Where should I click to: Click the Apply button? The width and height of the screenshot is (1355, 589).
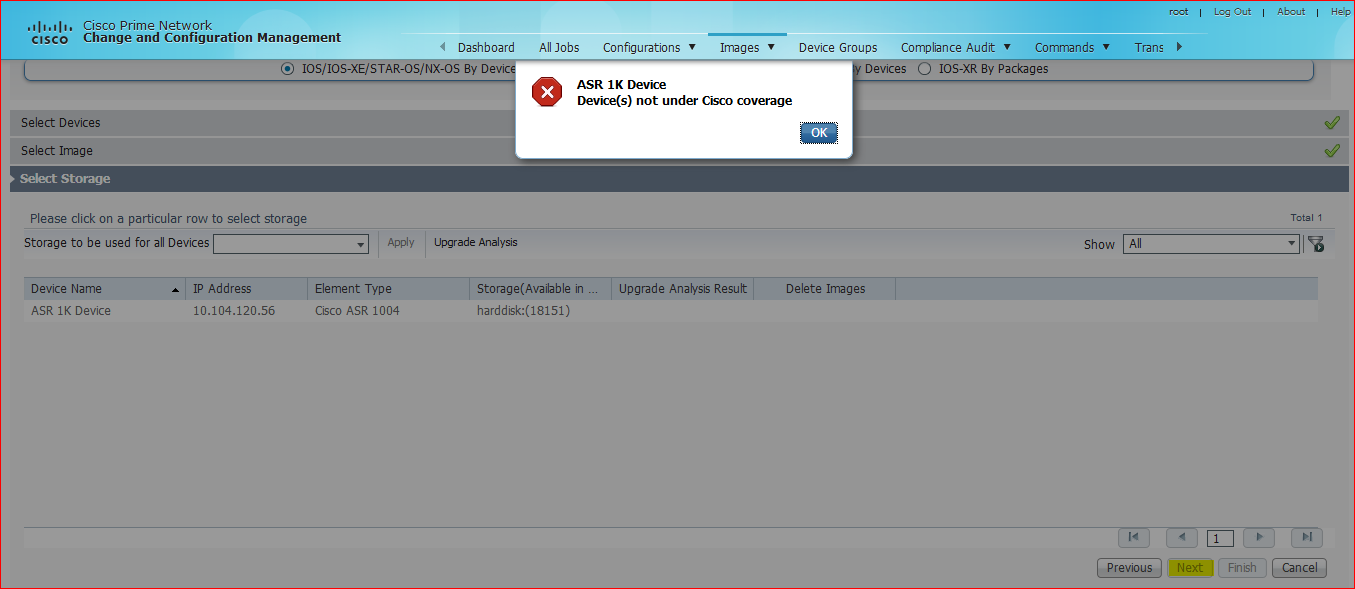coord(401,243)
